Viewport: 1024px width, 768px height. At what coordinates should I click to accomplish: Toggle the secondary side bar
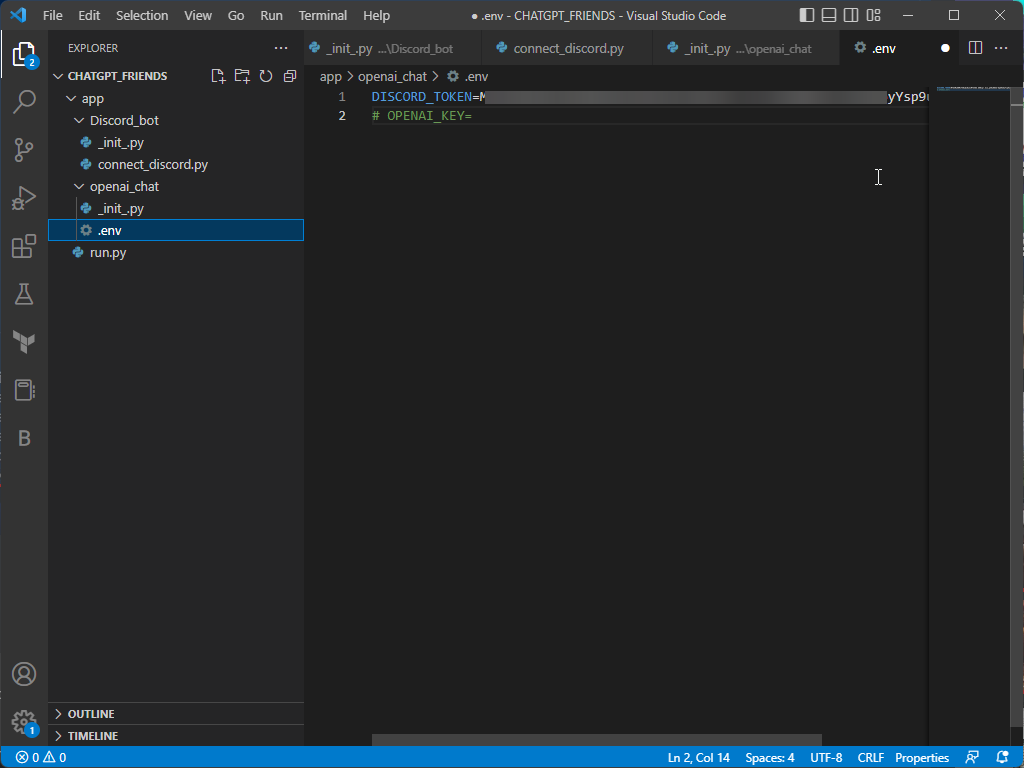point(851,15)
